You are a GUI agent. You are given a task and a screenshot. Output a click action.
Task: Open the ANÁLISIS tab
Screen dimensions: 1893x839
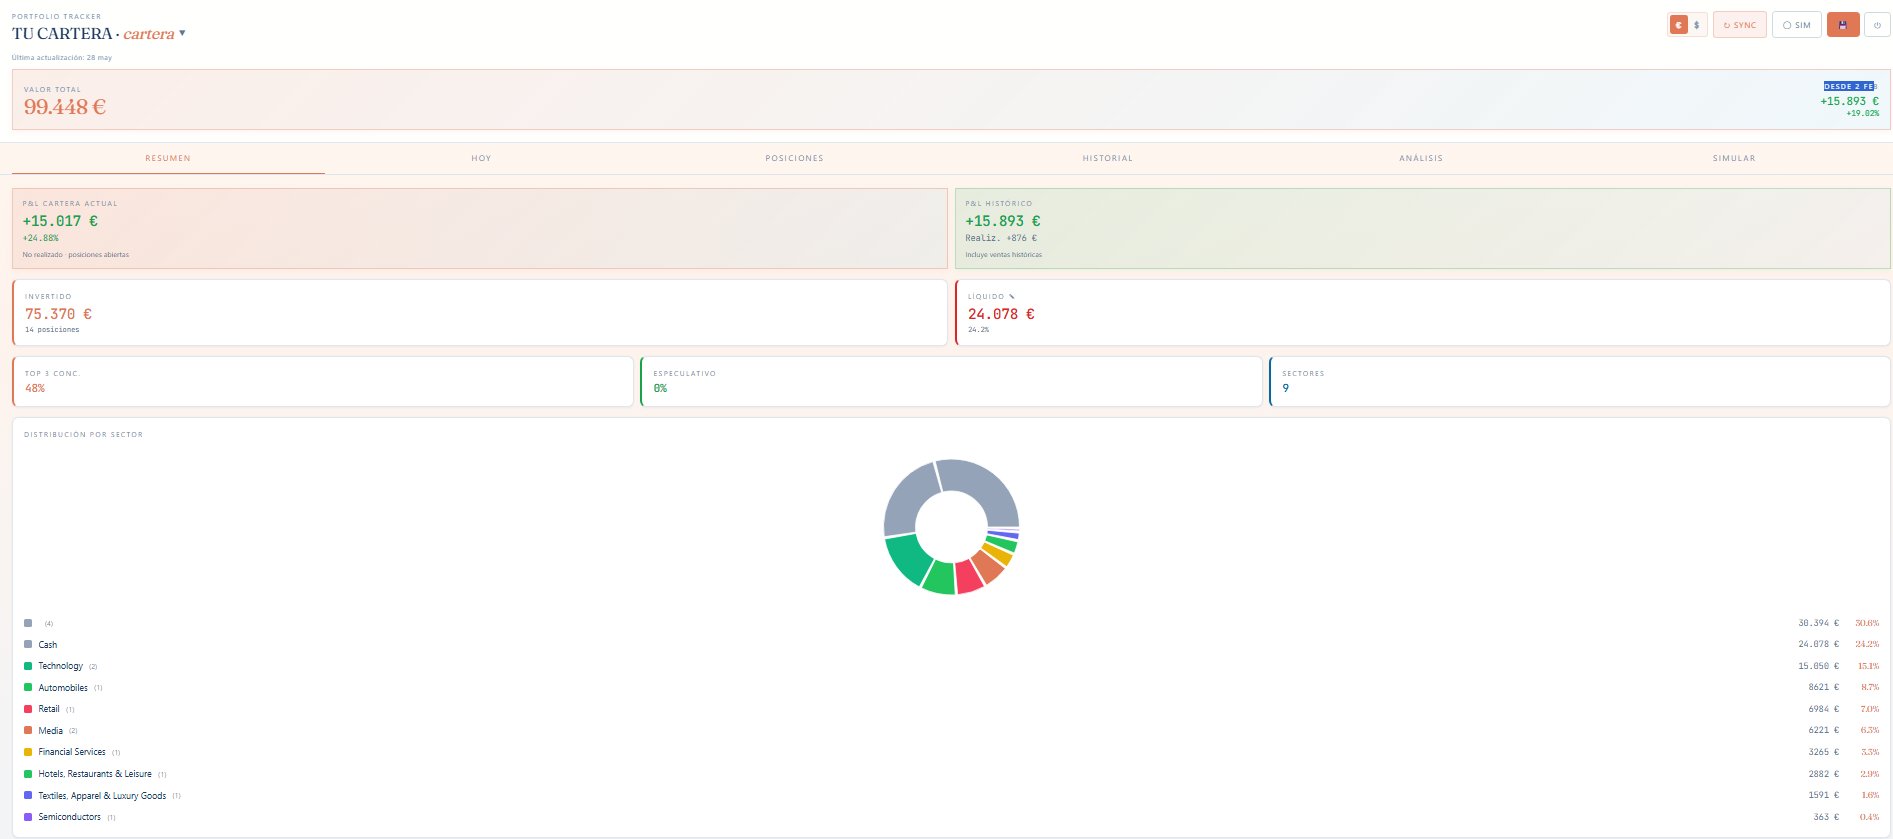[x=1421, y=158]
